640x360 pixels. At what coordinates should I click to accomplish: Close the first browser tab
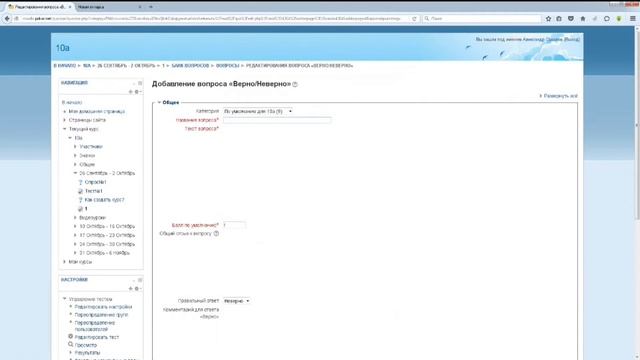pyautogui.click(x=70, y=7)
